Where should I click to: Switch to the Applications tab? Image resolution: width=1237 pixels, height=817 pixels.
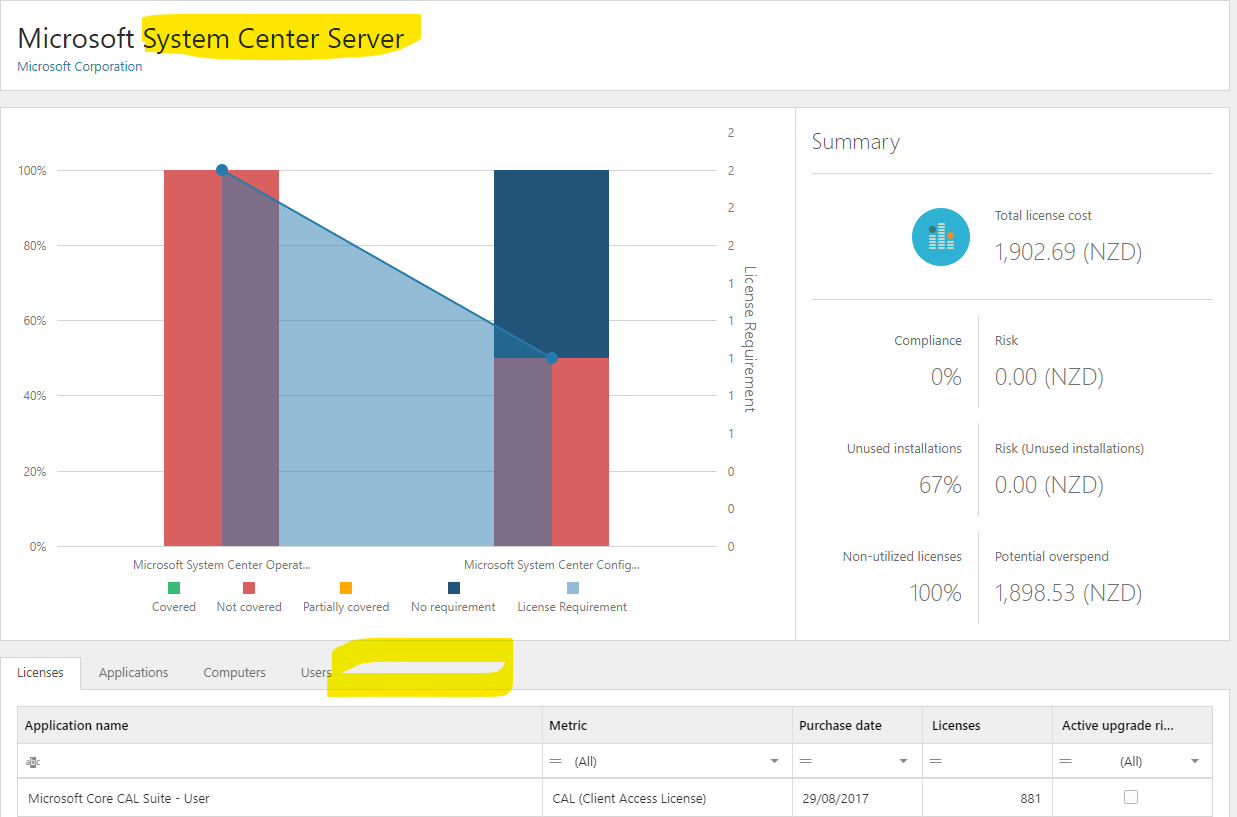pyautogui.click(x=133, y=672)
